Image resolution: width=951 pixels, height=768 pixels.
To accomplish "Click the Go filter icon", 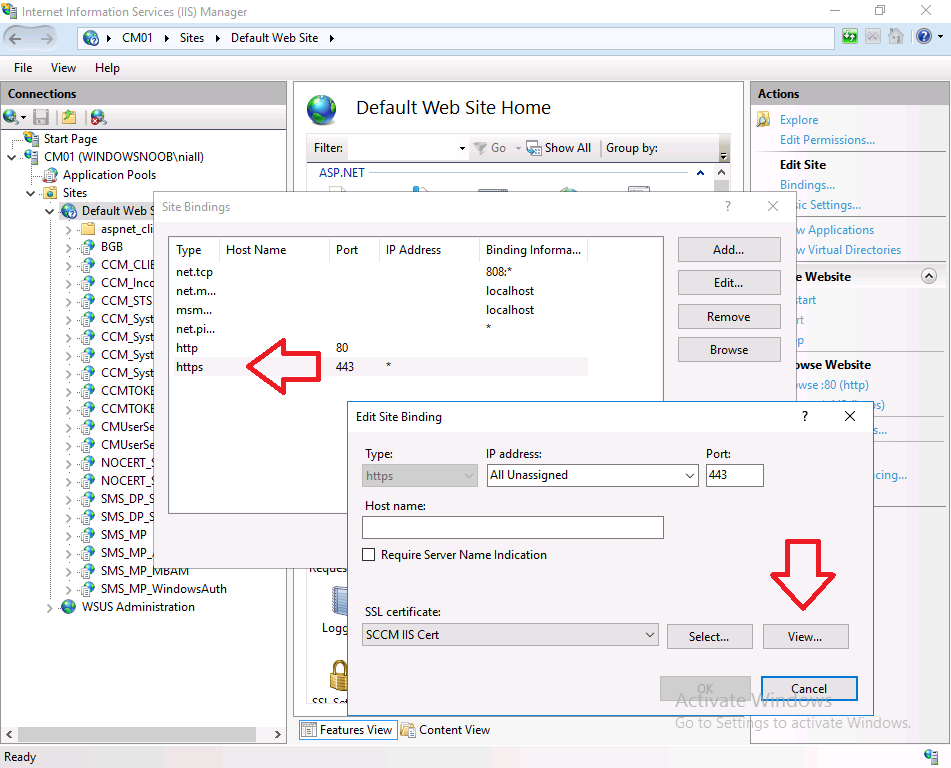I will coord(480,148).
